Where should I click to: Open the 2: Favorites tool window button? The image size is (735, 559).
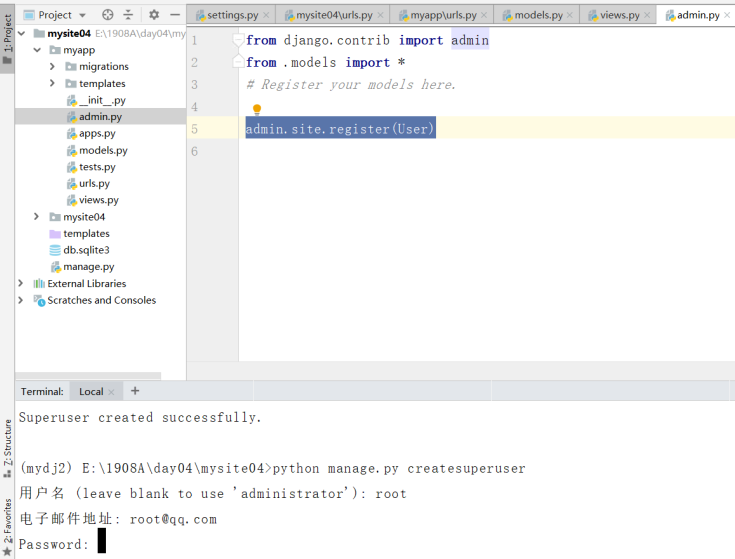[7, 526]
